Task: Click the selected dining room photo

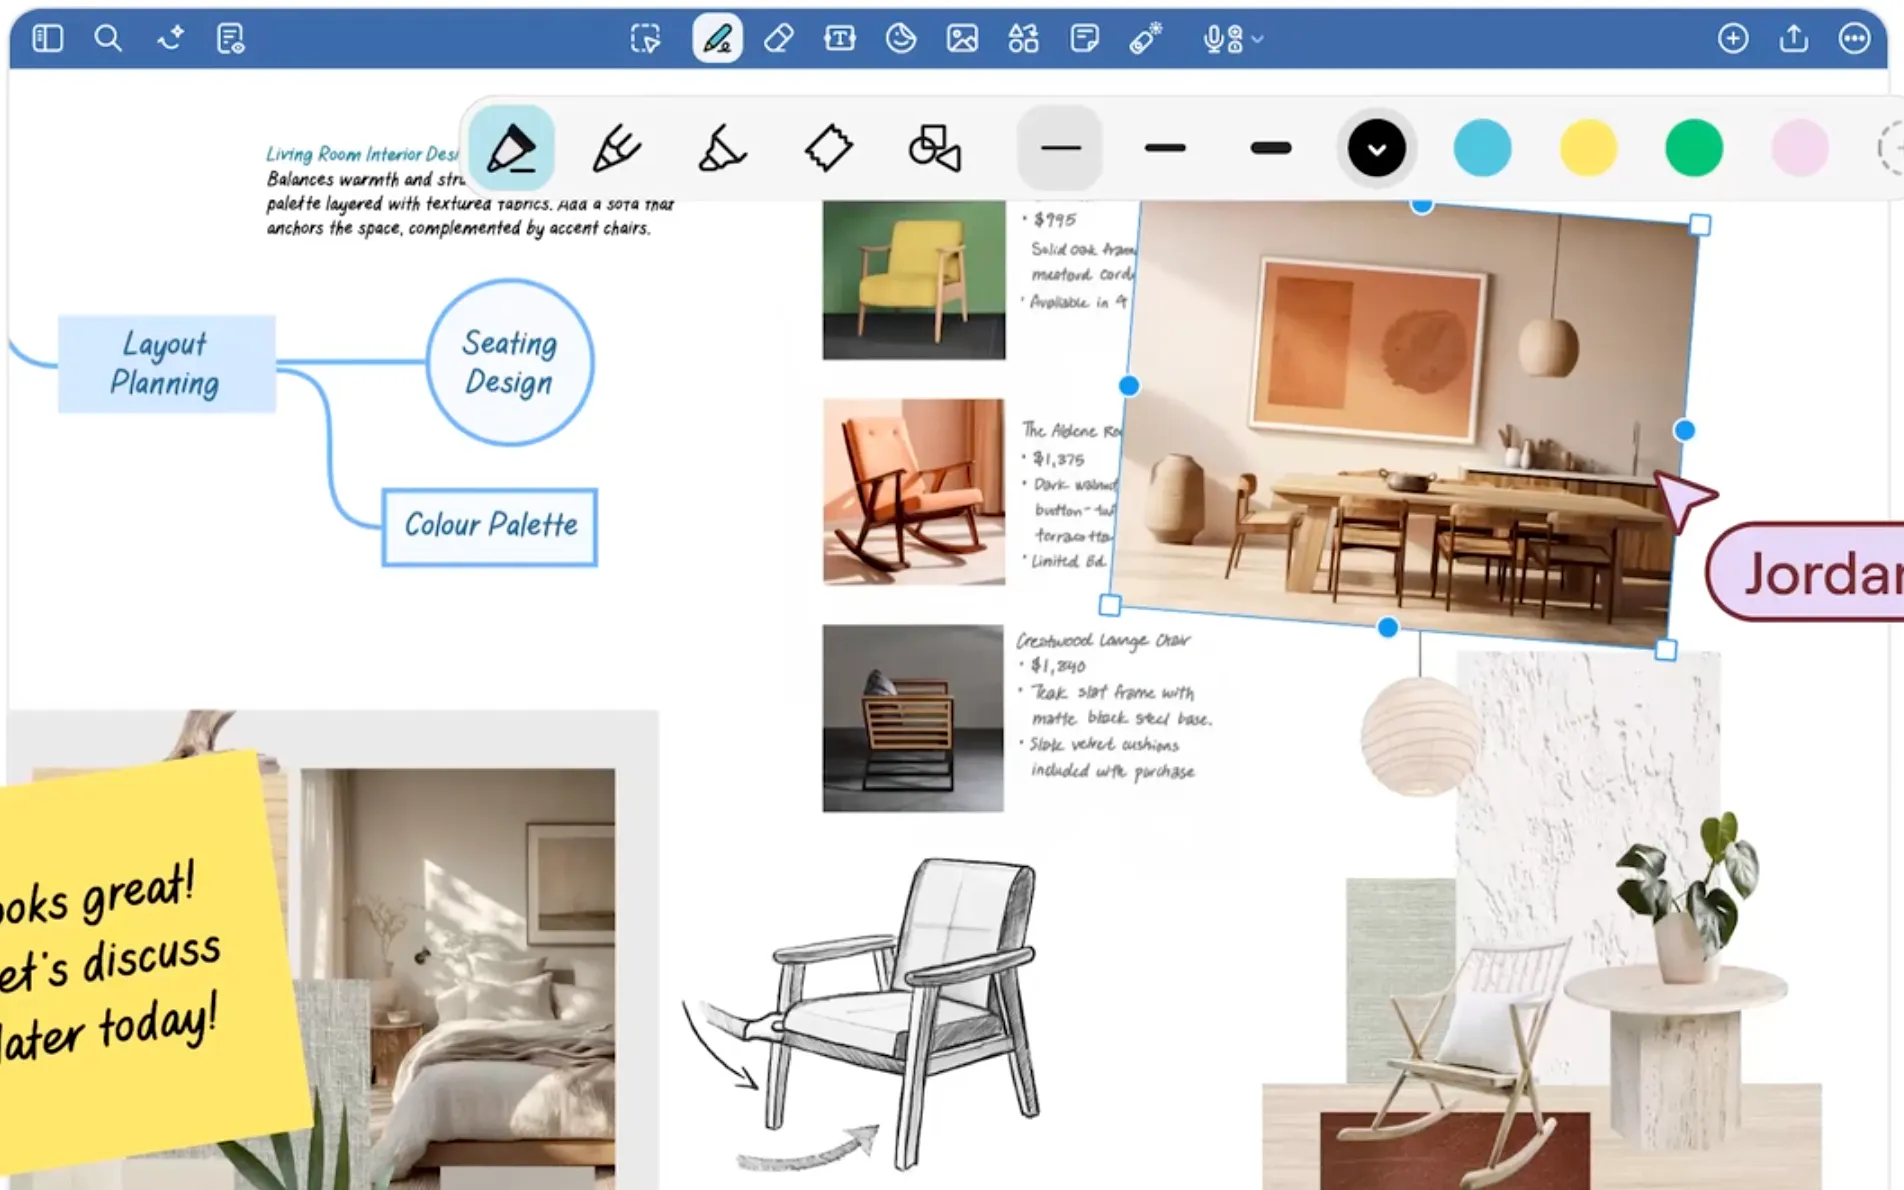Action: [1405, 425]
